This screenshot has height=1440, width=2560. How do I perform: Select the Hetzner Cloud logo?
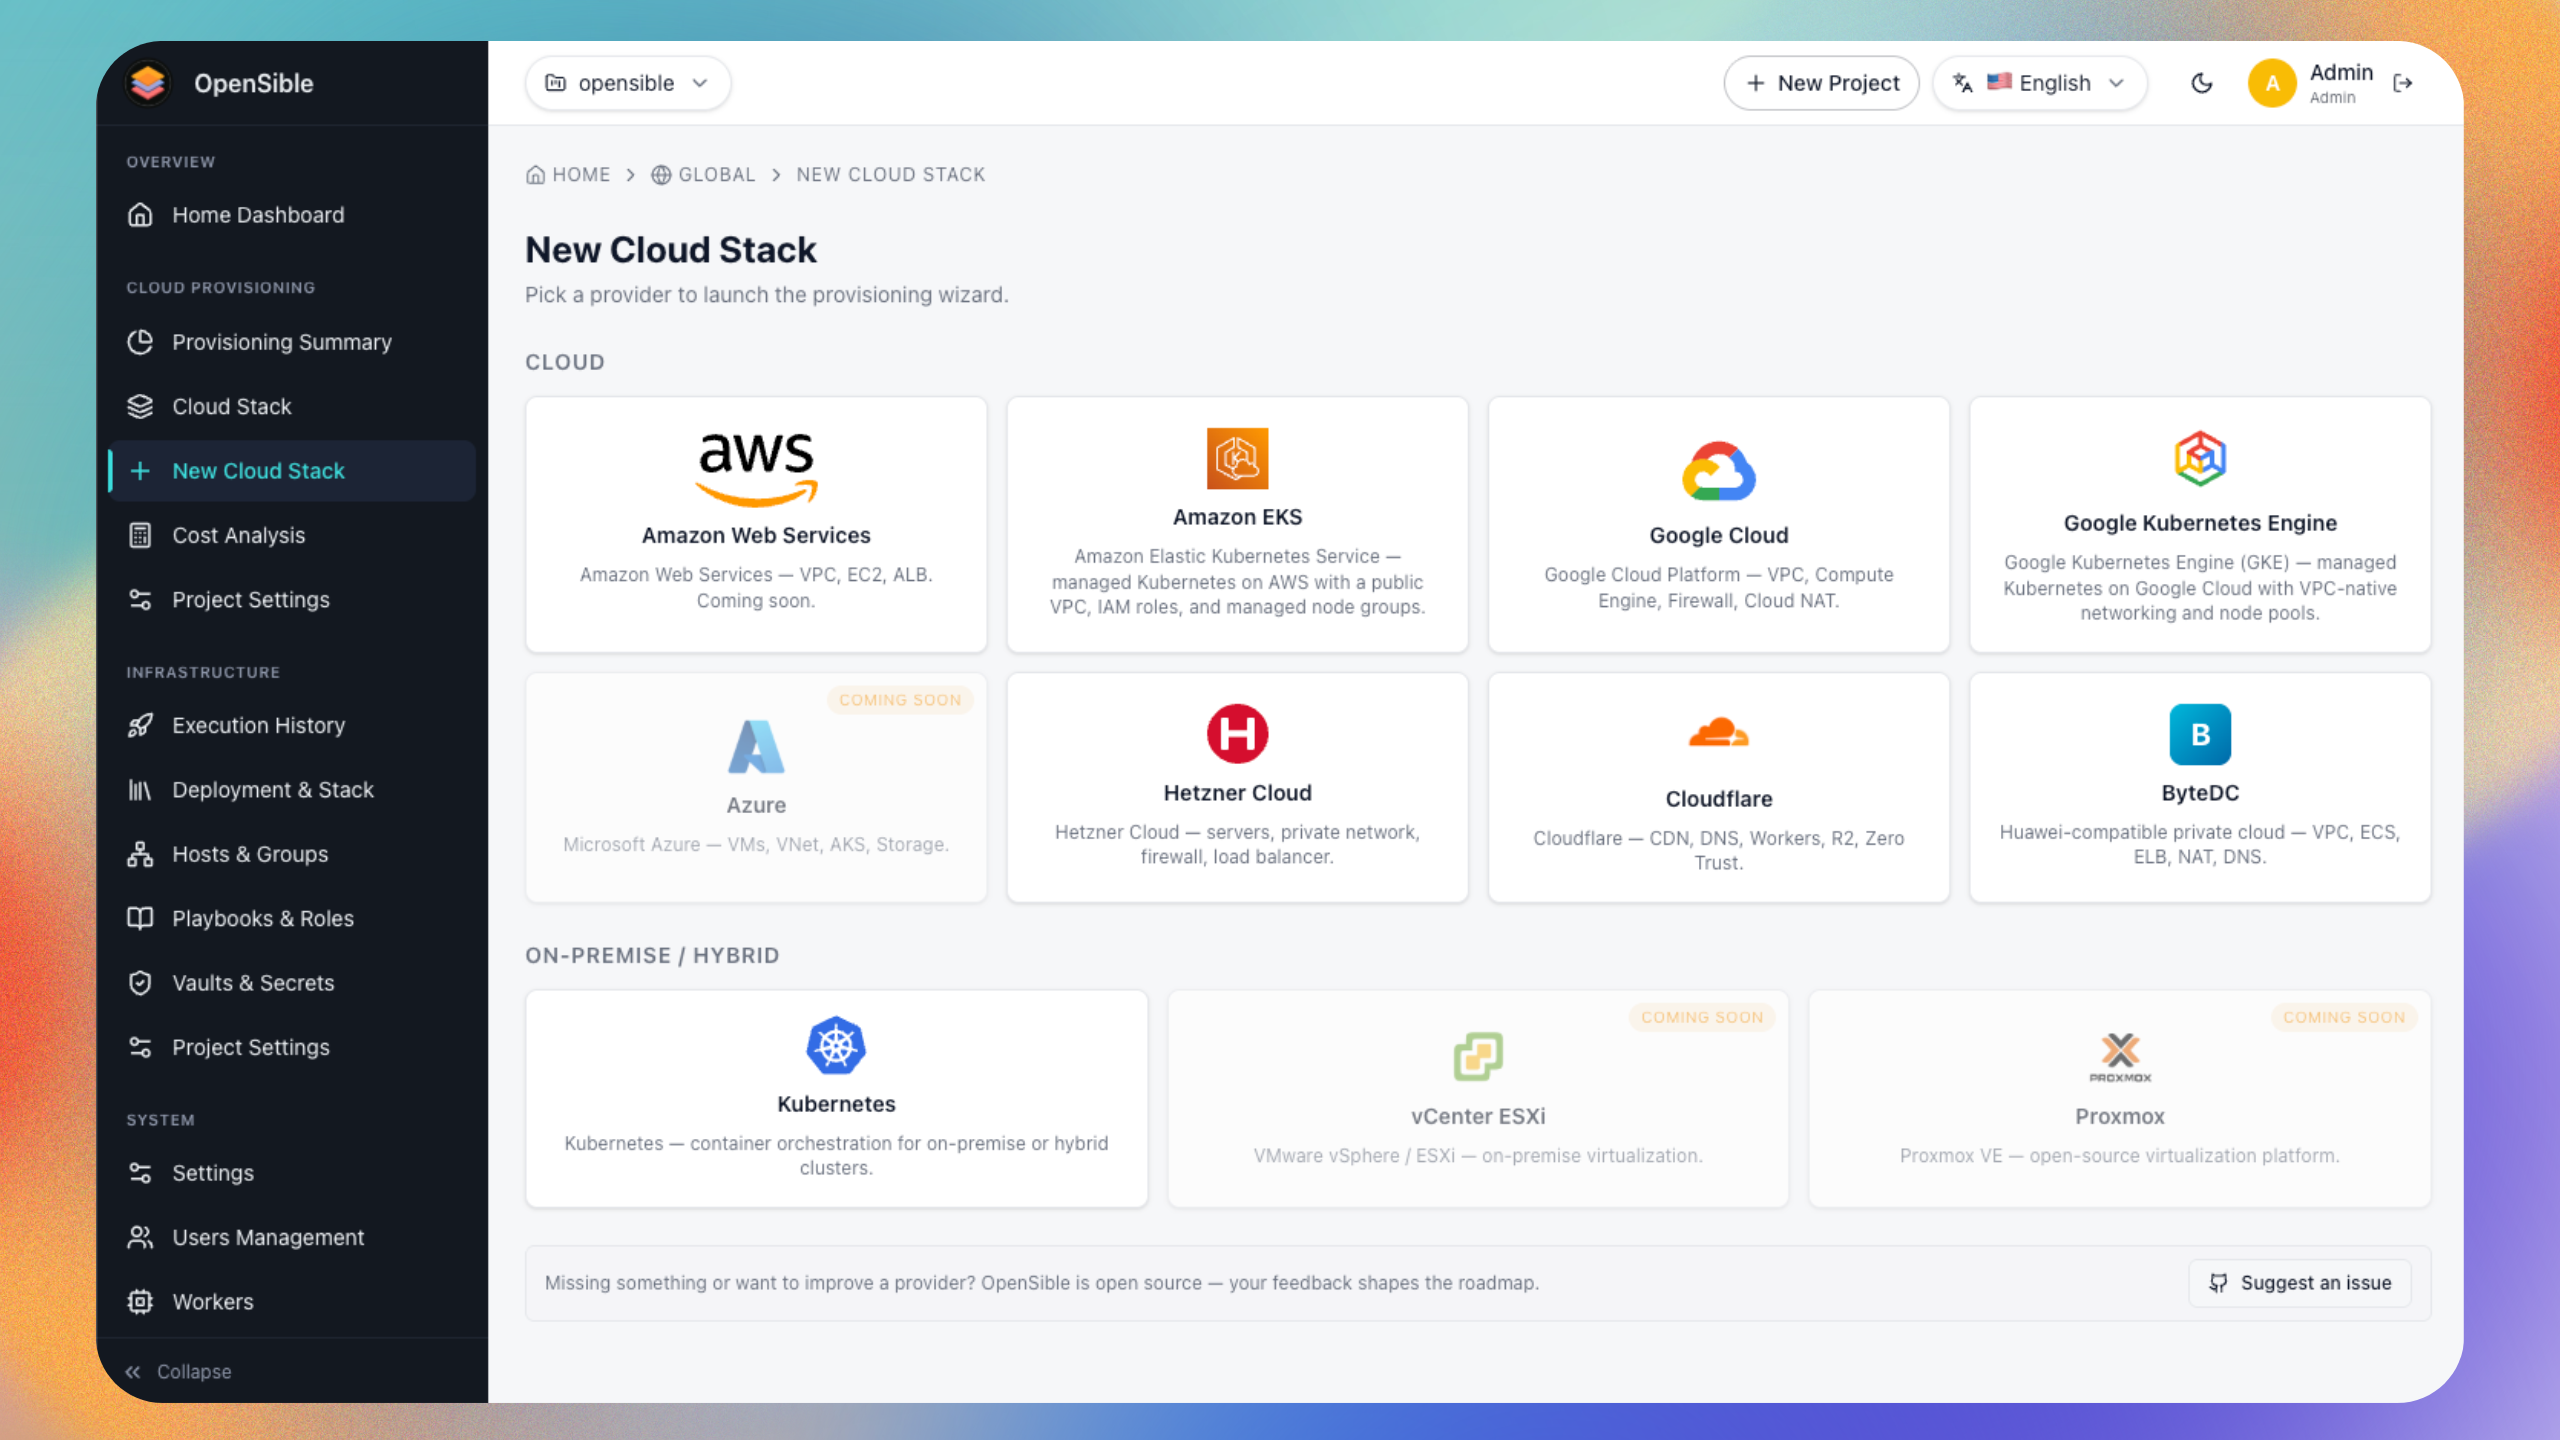[x=1237, y=734]
